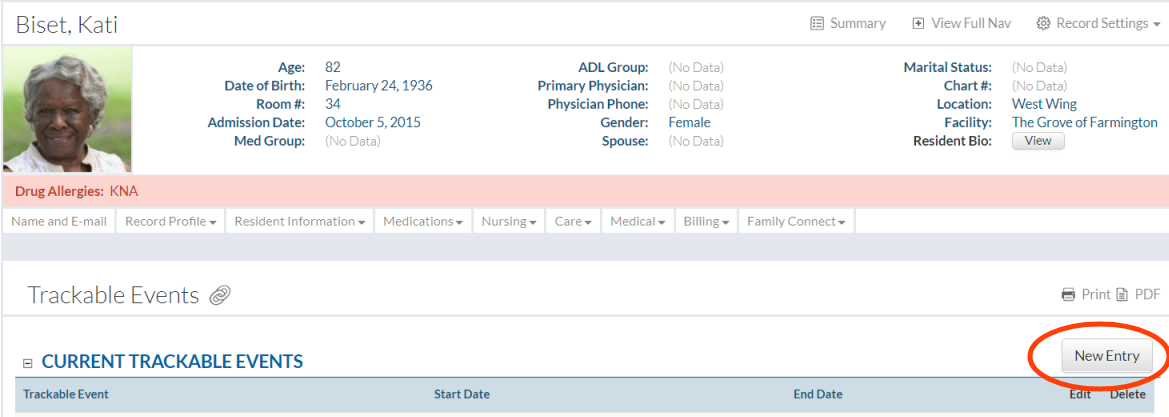Open the Record Profile dropdown menu
Screen dimensions: 1169x417
[x=171, y=222]
